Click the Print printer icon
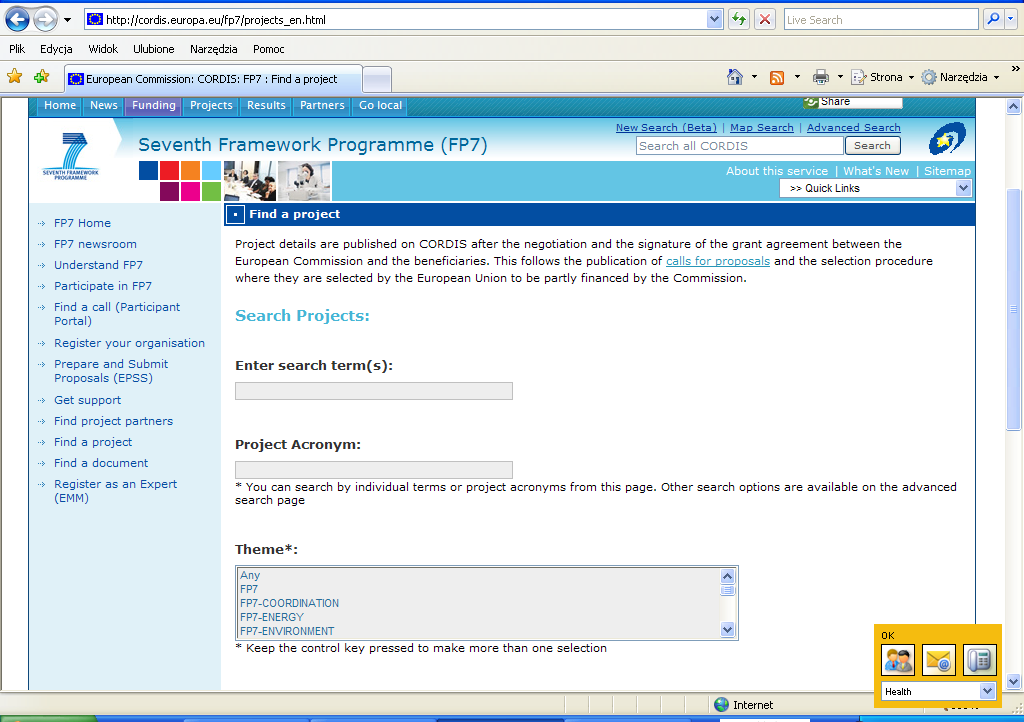The width and height of the screenshot is (1024, 722). point(820,77)
